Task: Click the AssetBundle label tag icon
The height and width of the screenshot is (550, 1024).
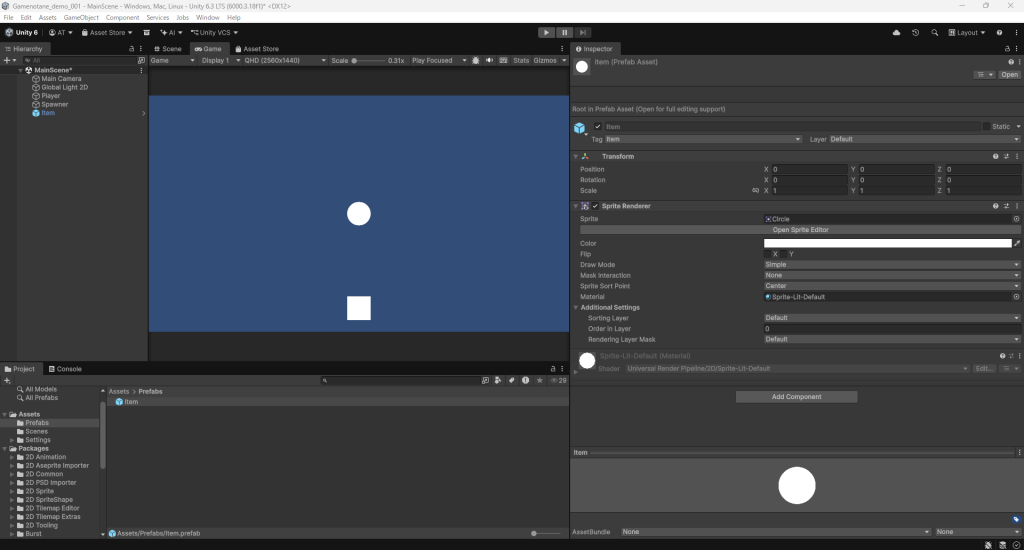Action: [x=1016, y=519]
